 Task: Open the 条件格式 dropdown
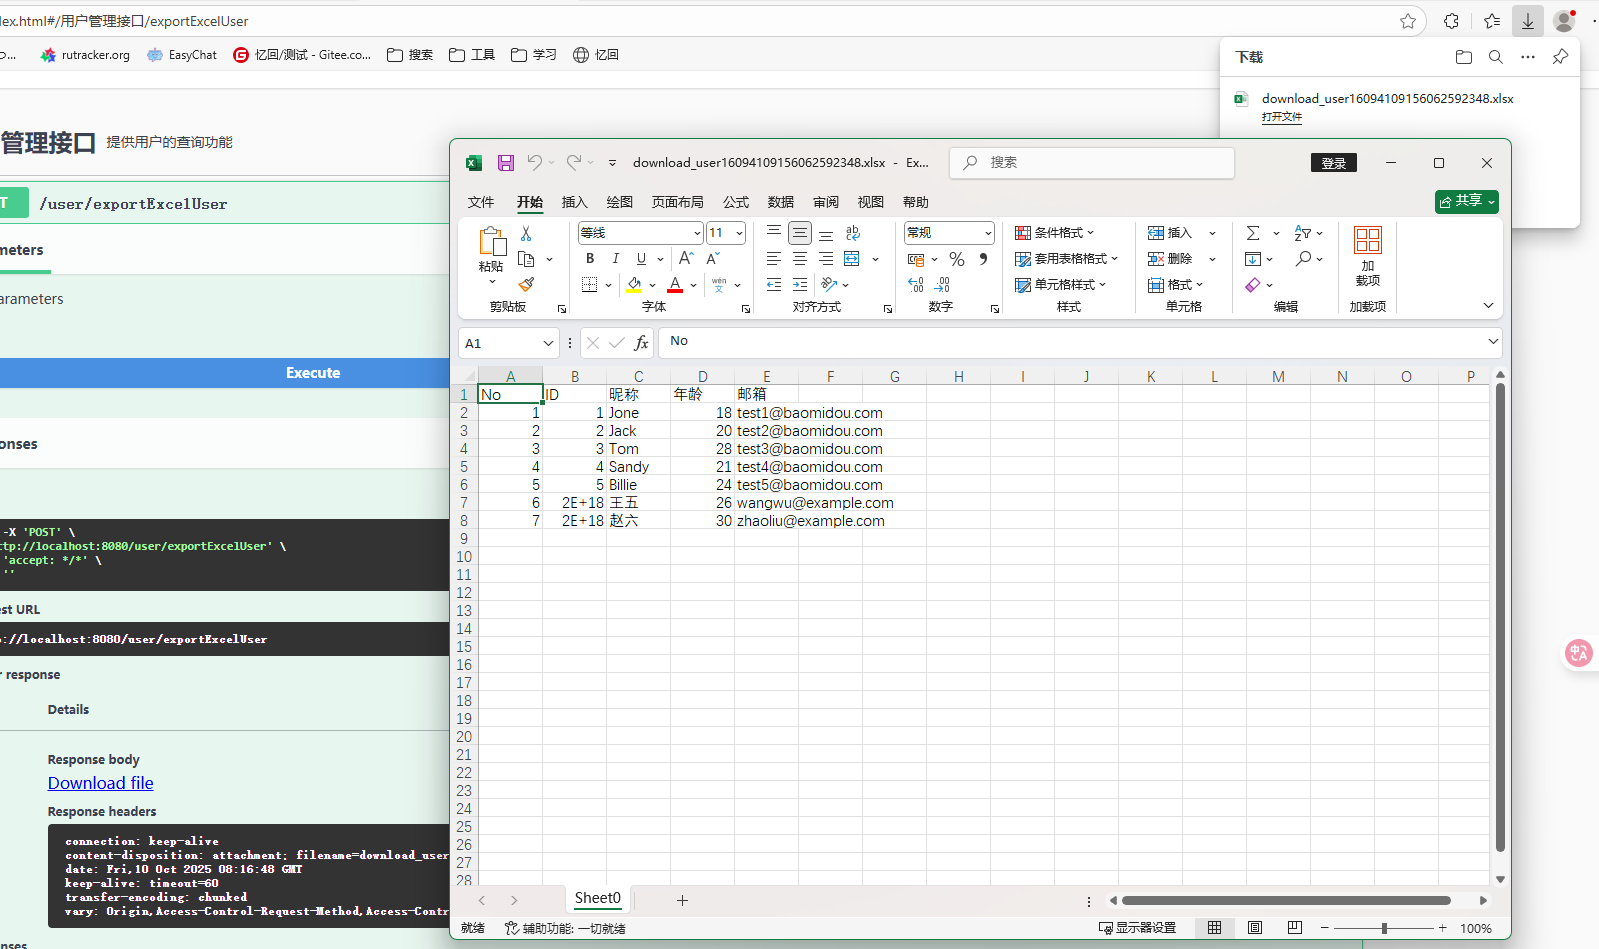(x=1055, y=233)
